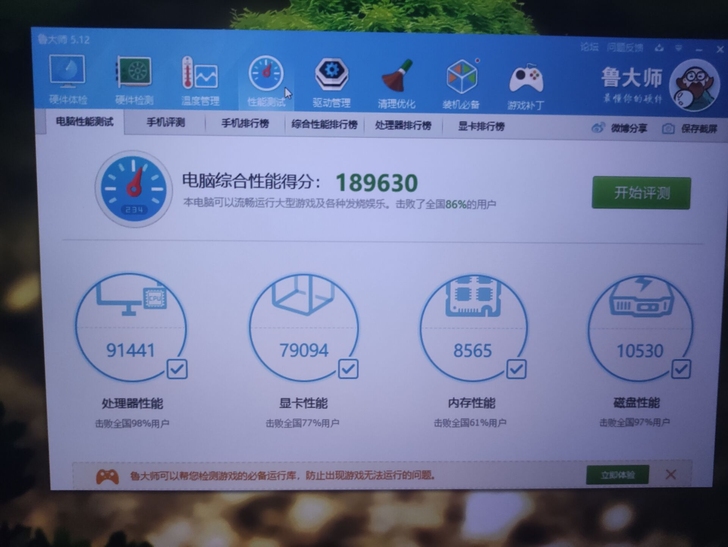
Task: Click the 微博分享 Weibo icon
Action: [x=598, y=128]
